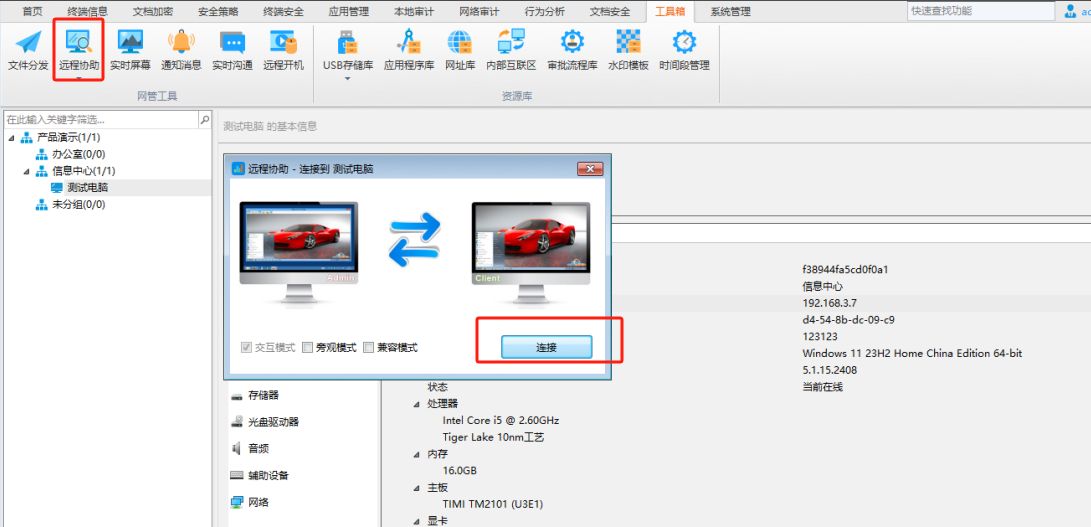Switch to the 行为分析 tab
The height and width of the screenshot is (527, 1091).
[x=545, y=11]
